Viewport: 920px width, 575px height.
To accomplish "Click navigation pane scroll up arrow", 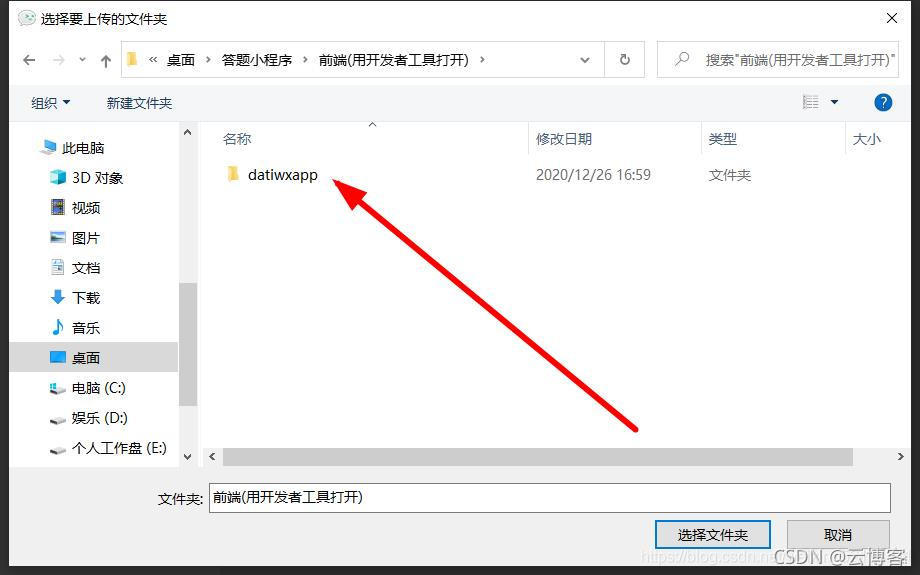I will click(x=187, y=133).
